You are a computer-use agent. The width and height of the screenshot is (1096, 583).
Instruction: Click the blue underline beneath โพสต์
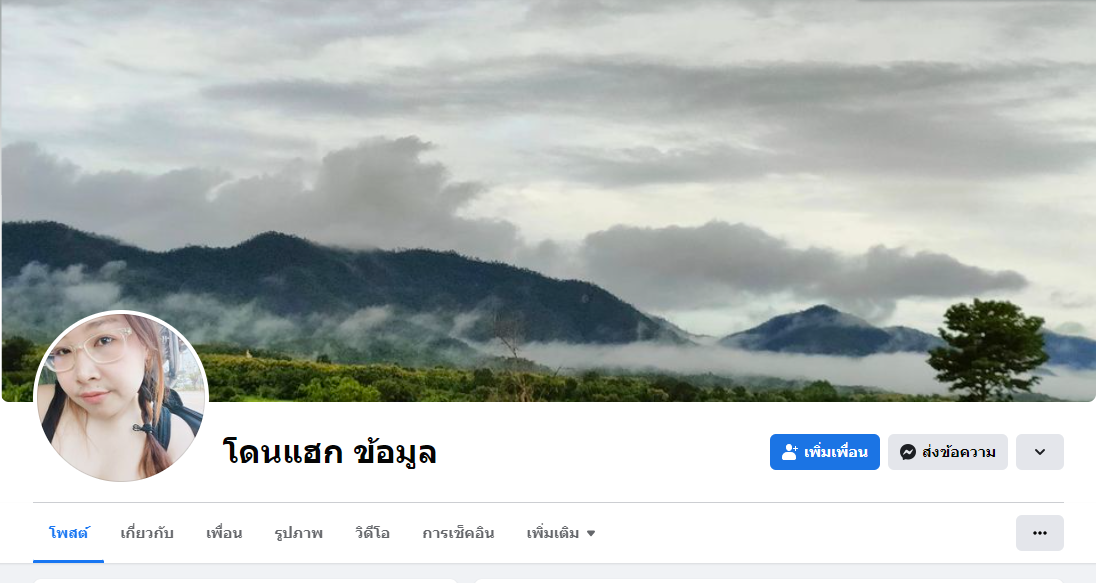(68, 561)
